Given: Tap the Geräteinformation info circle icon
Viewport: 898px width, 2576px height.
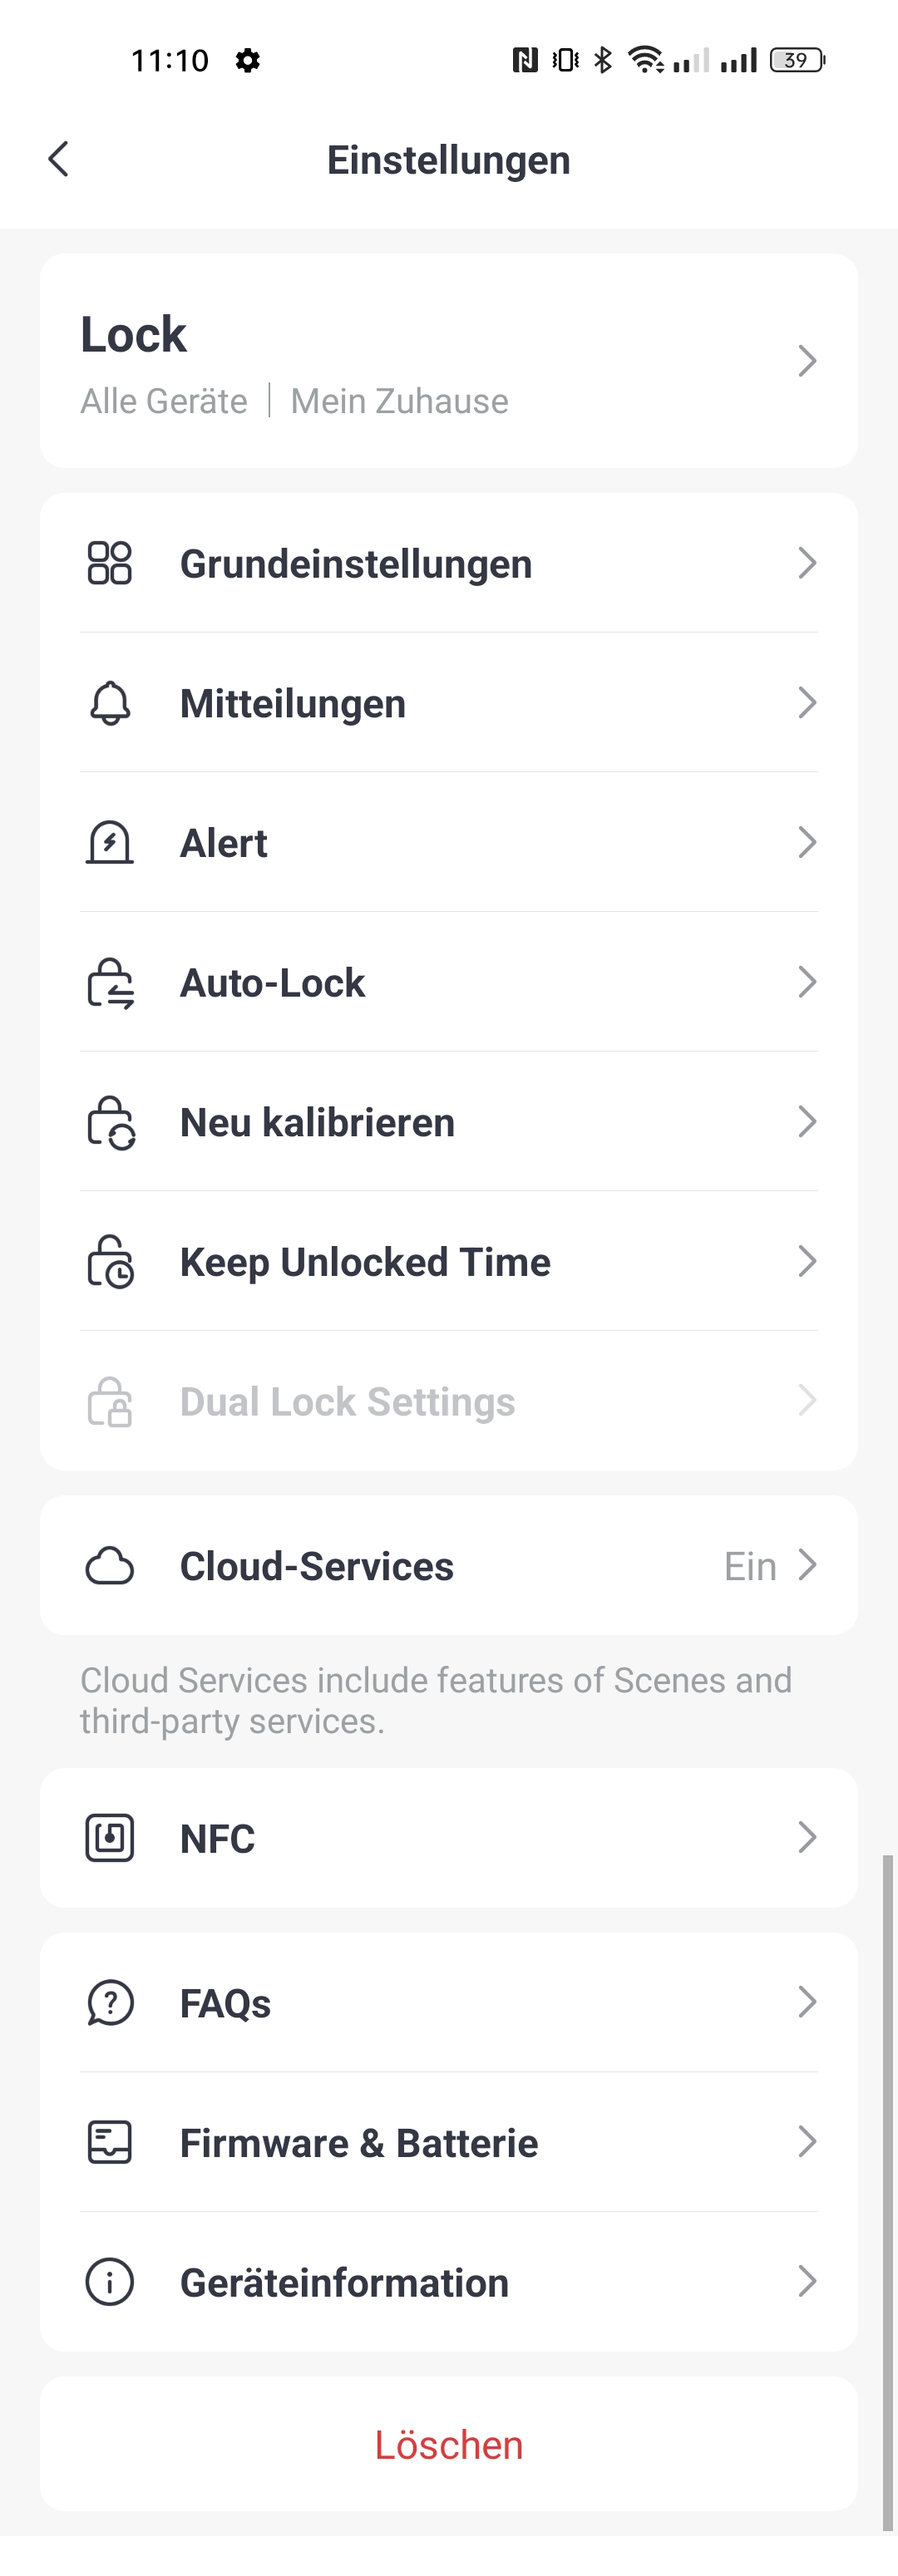Looking at the screenshot, I should coord(110,2283).
